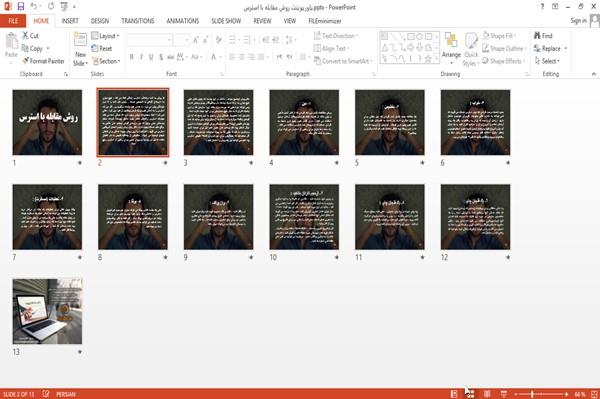Open the Arrange tool
The width and height of the screenshot is (600, 399).
[451, 47]
